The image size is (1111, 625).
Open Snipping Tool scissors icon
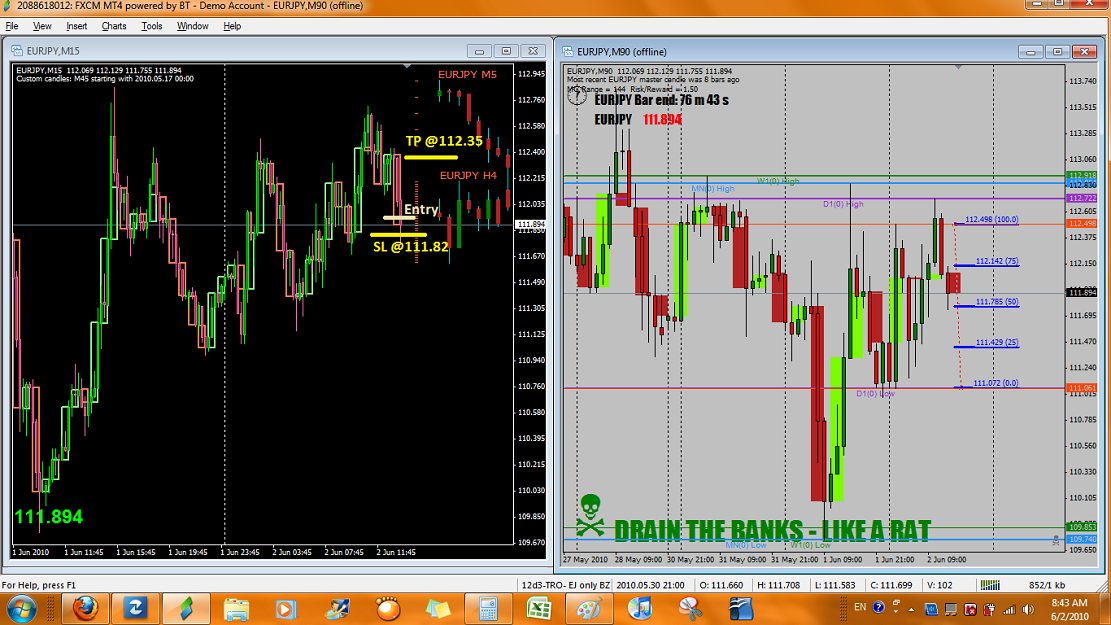(690, 609)
